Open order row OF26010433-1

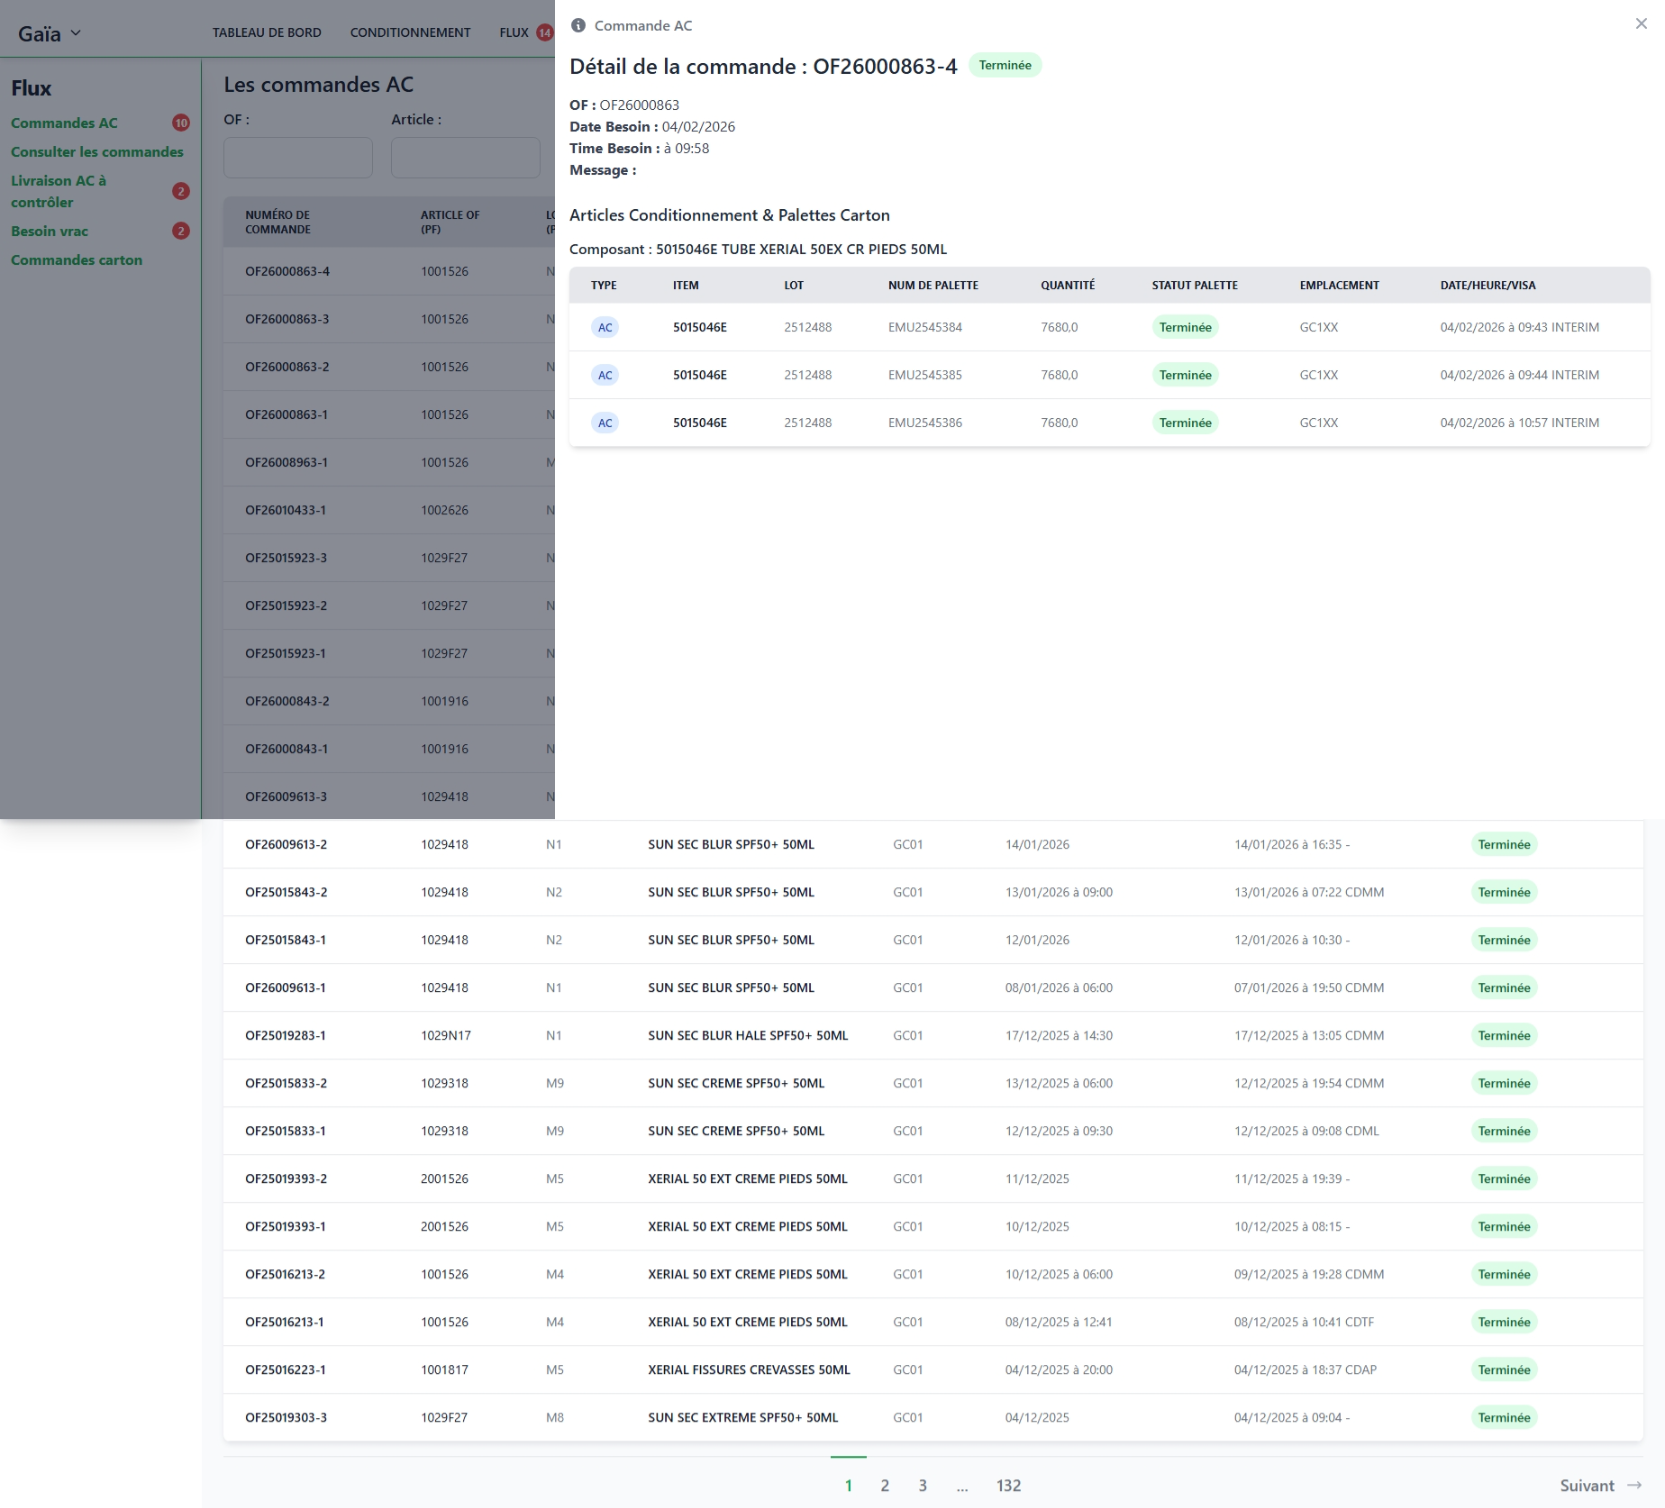(389, 510)
